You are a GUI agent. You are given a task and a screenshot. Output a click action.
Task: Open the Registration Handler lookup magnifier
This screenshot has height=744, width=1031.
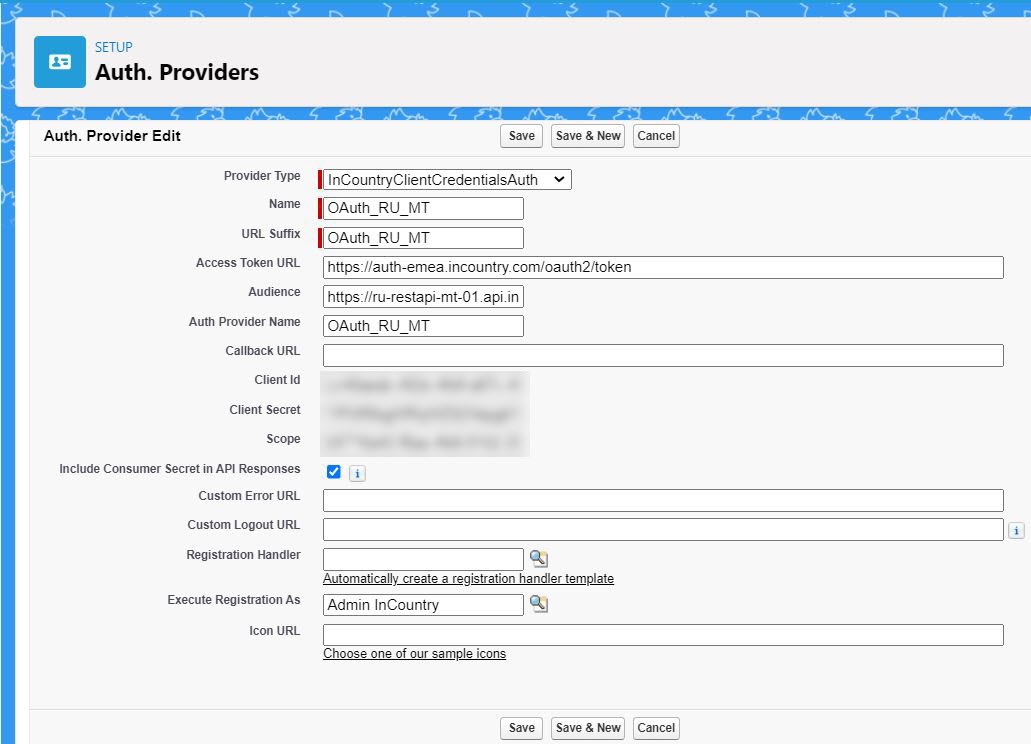pos(539,558)
